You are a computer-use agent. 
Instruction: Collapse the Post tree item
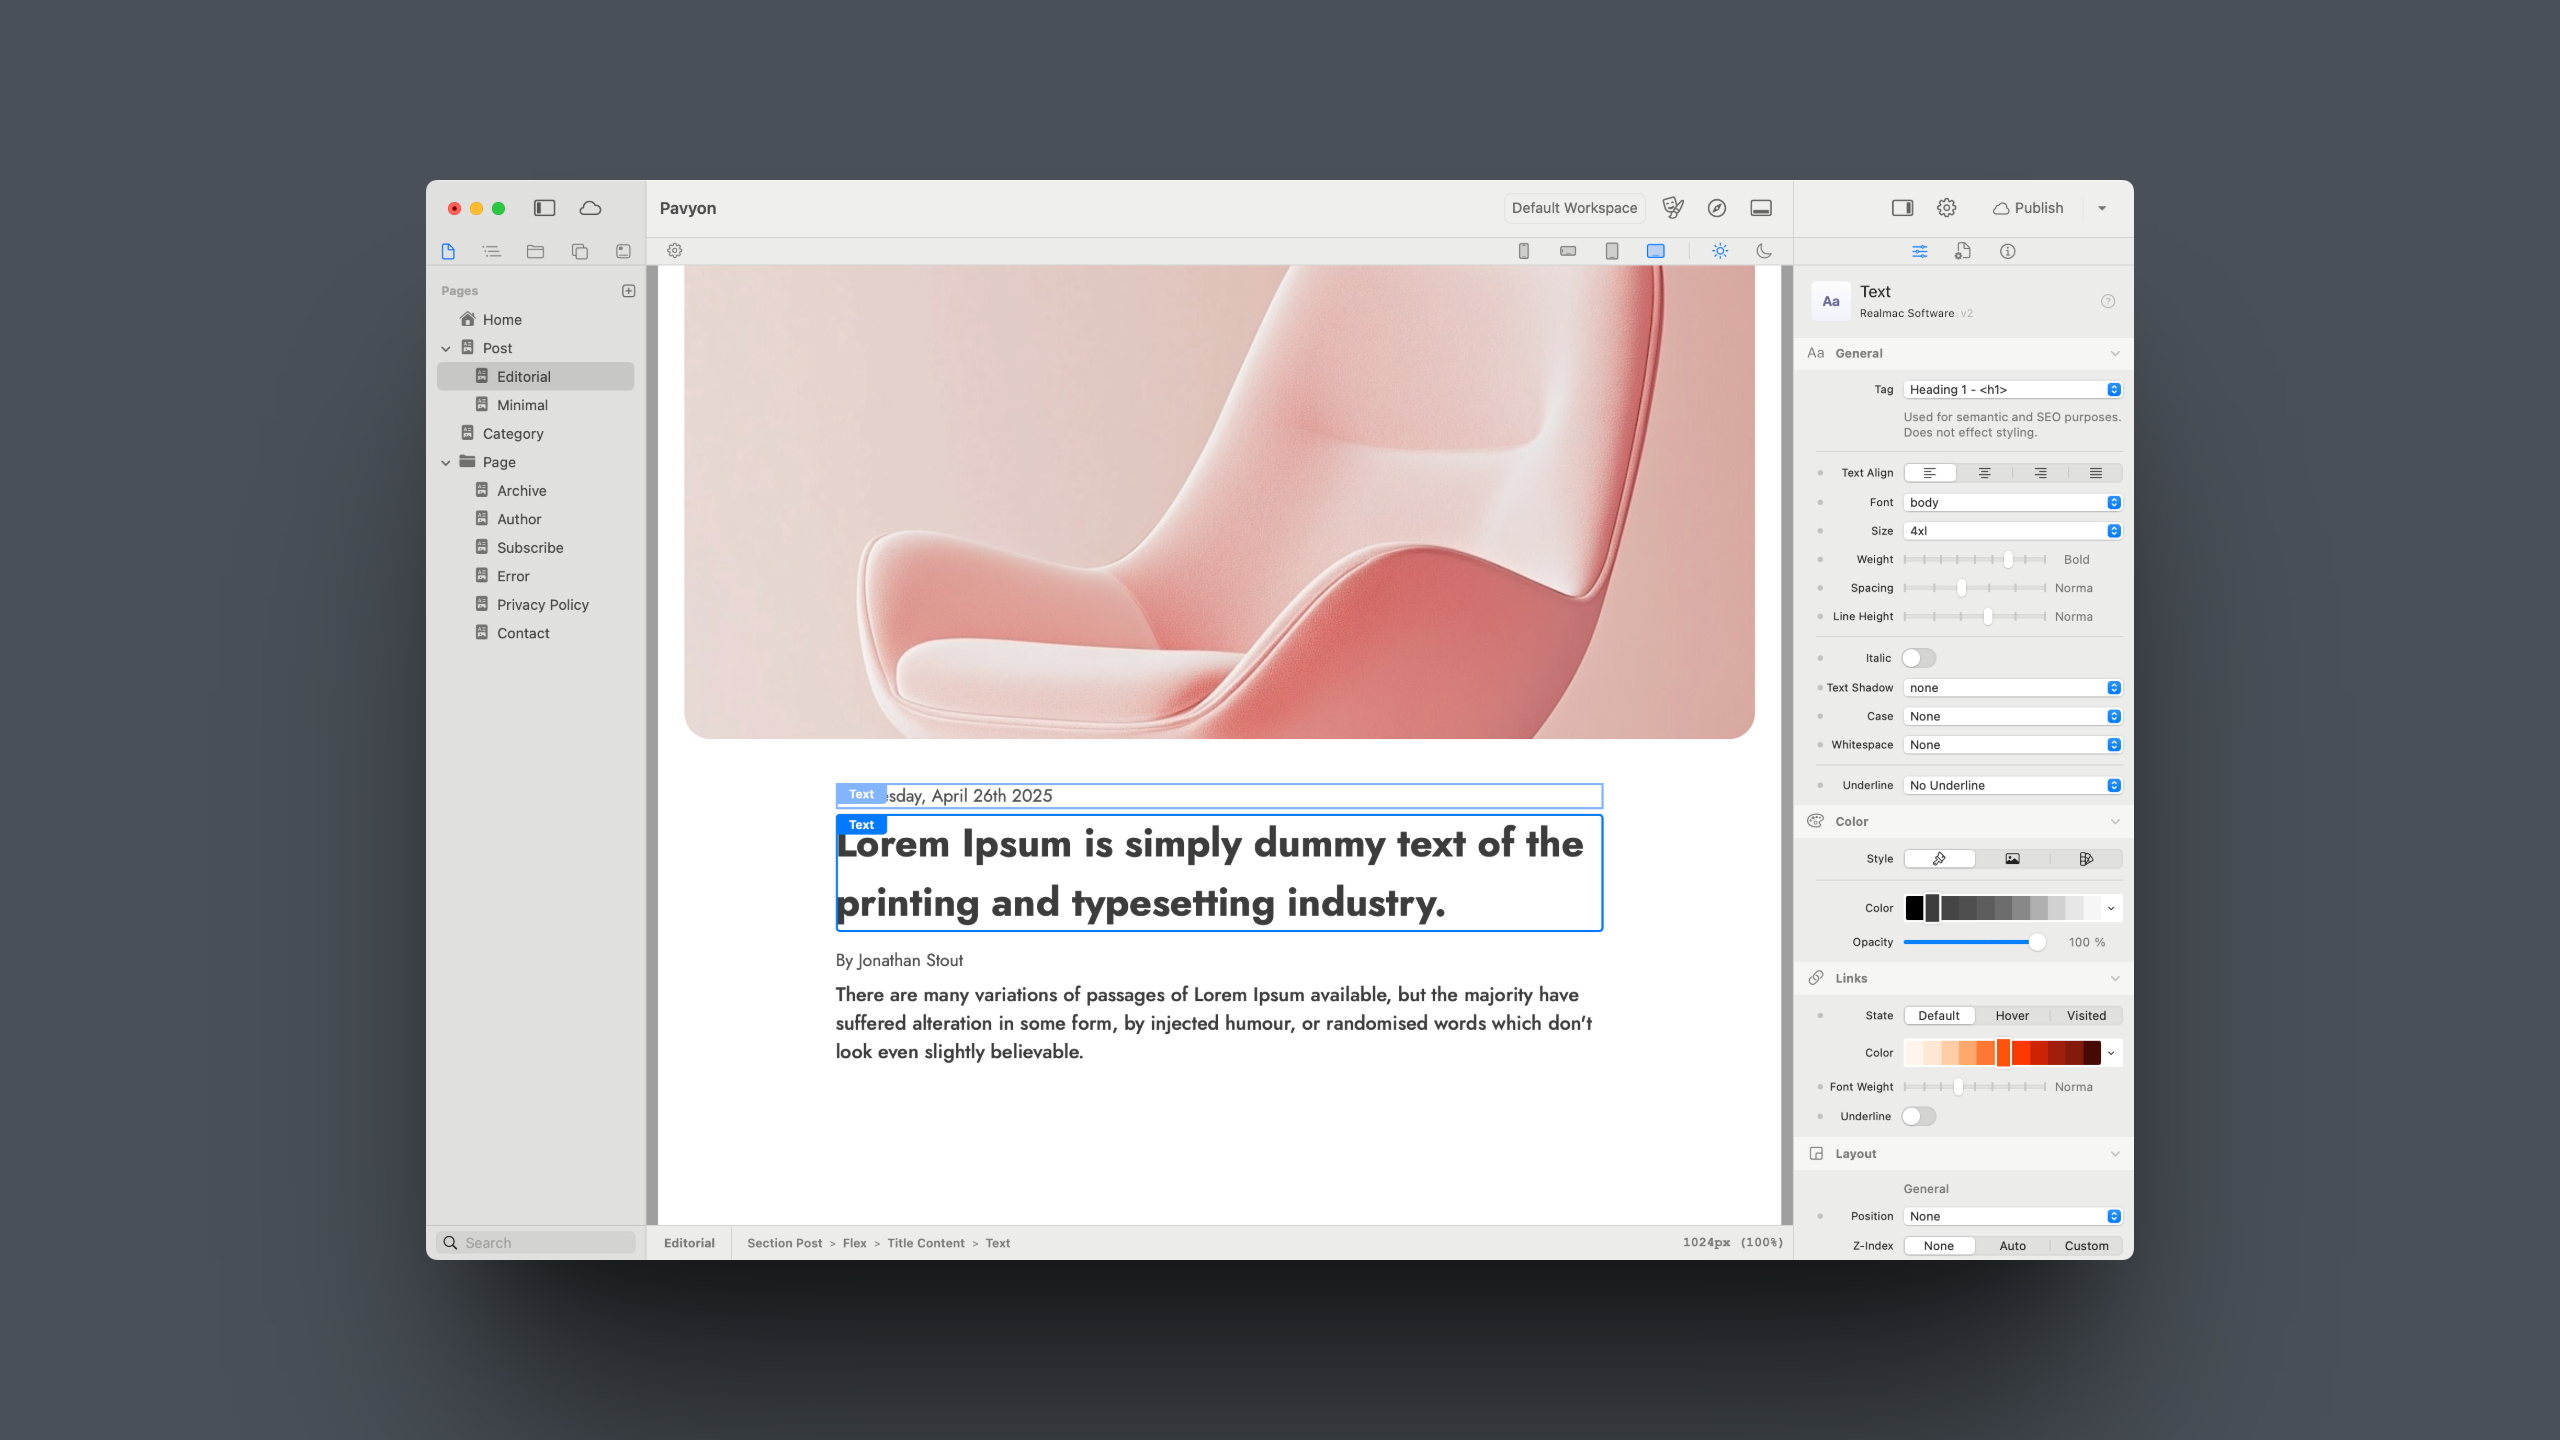(446, 349)
